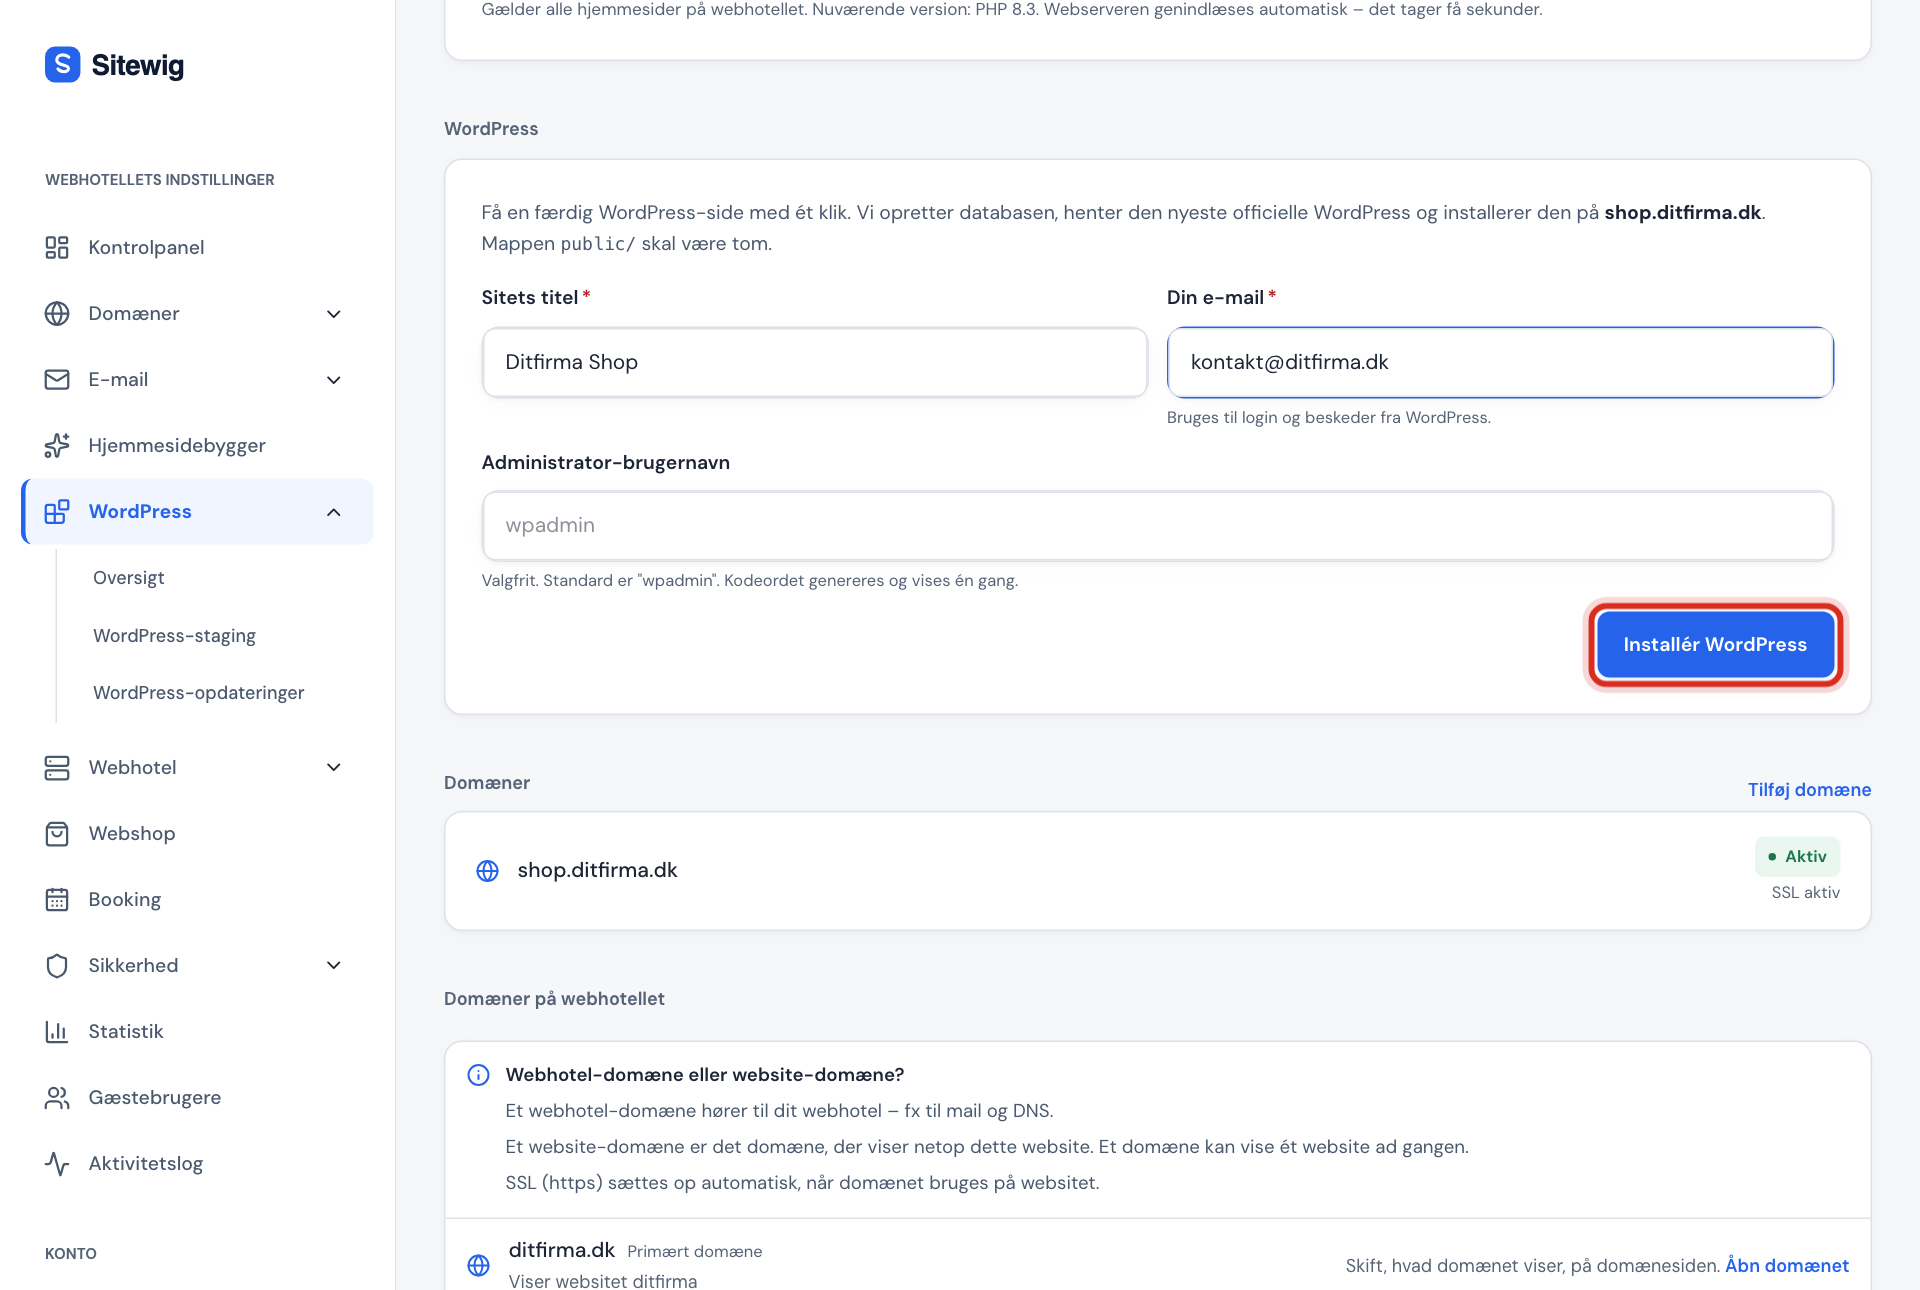Click the Booking calendar icon
The height and width of the screenshot is (1290, 1920).
57,899
